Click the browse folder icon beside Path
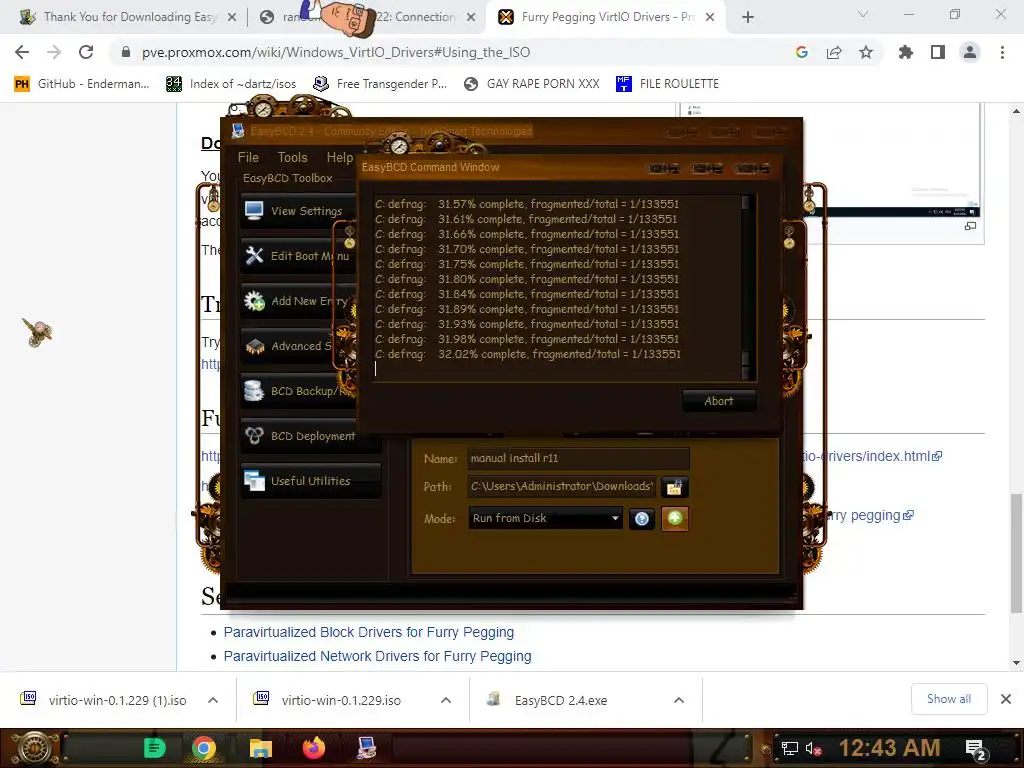This screenshot has width=1024, height=768. coord(675,487)
